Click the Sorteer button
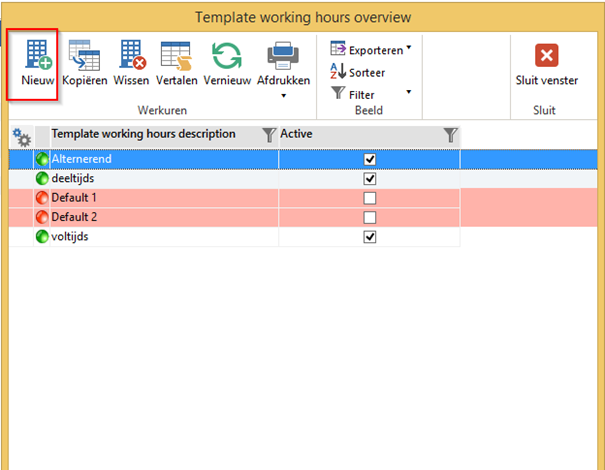This screenshot has height=470, width=605. (358, 72)
